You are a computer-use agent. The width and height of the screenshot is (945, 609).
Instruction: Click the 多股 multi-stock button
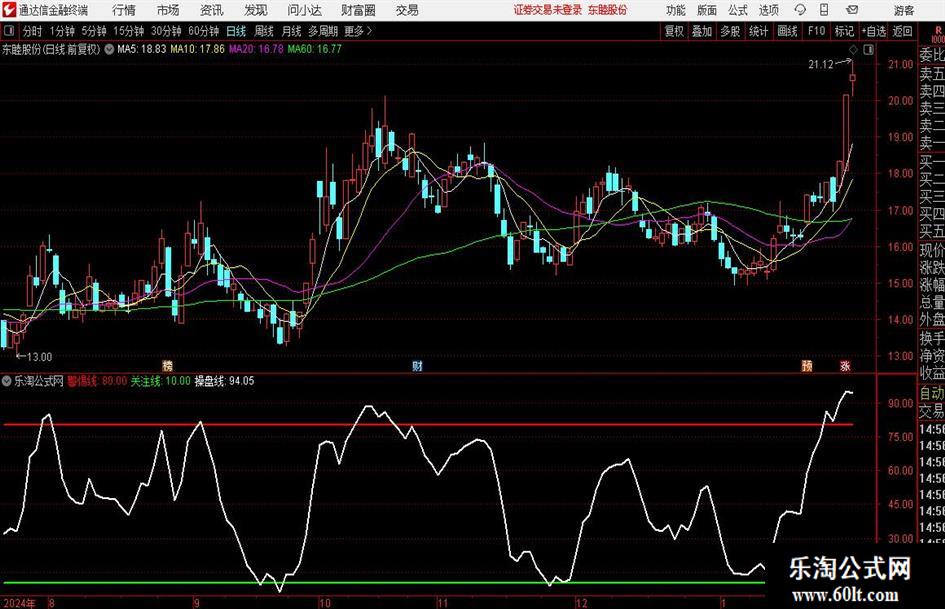point(730,31)
